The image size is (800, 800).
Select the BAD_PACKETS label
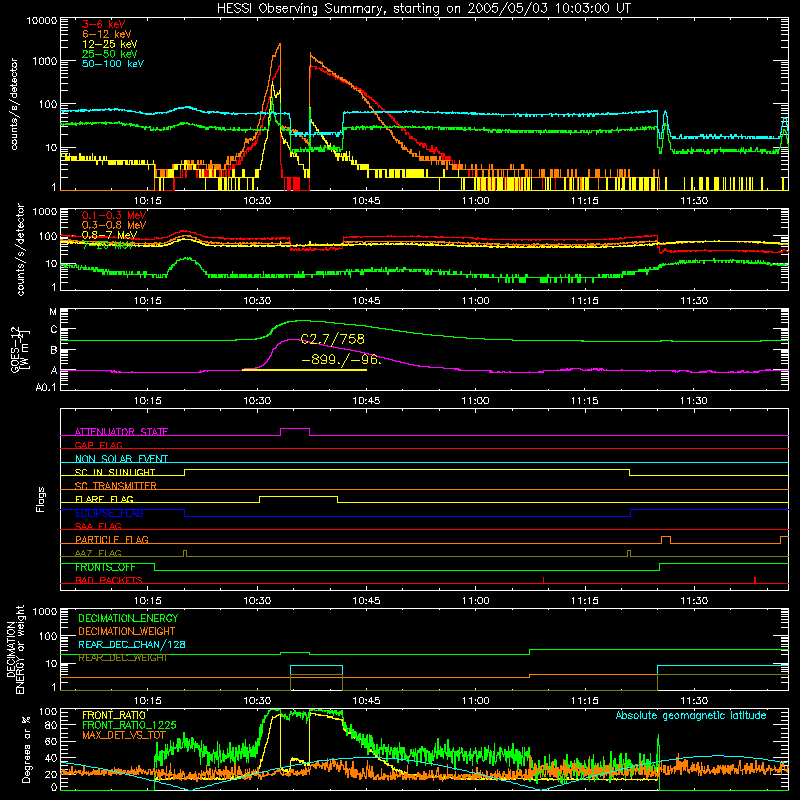click(109, 581)
